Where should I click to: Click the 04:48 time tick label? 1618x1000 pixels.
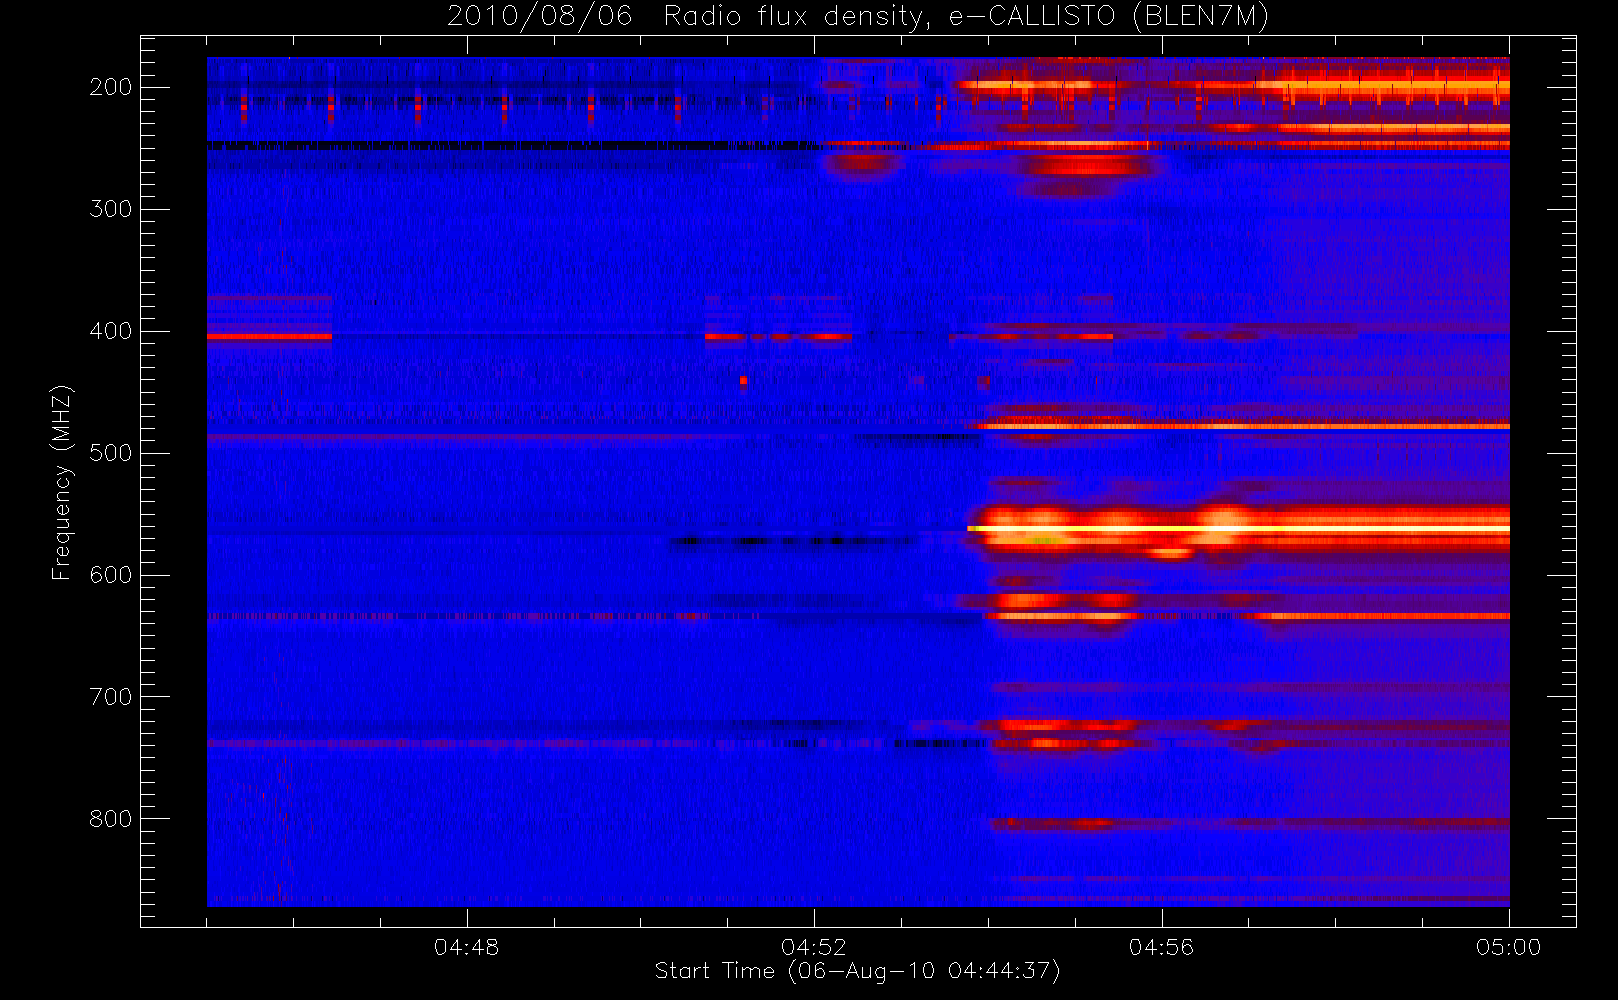(x=466, y=947)
